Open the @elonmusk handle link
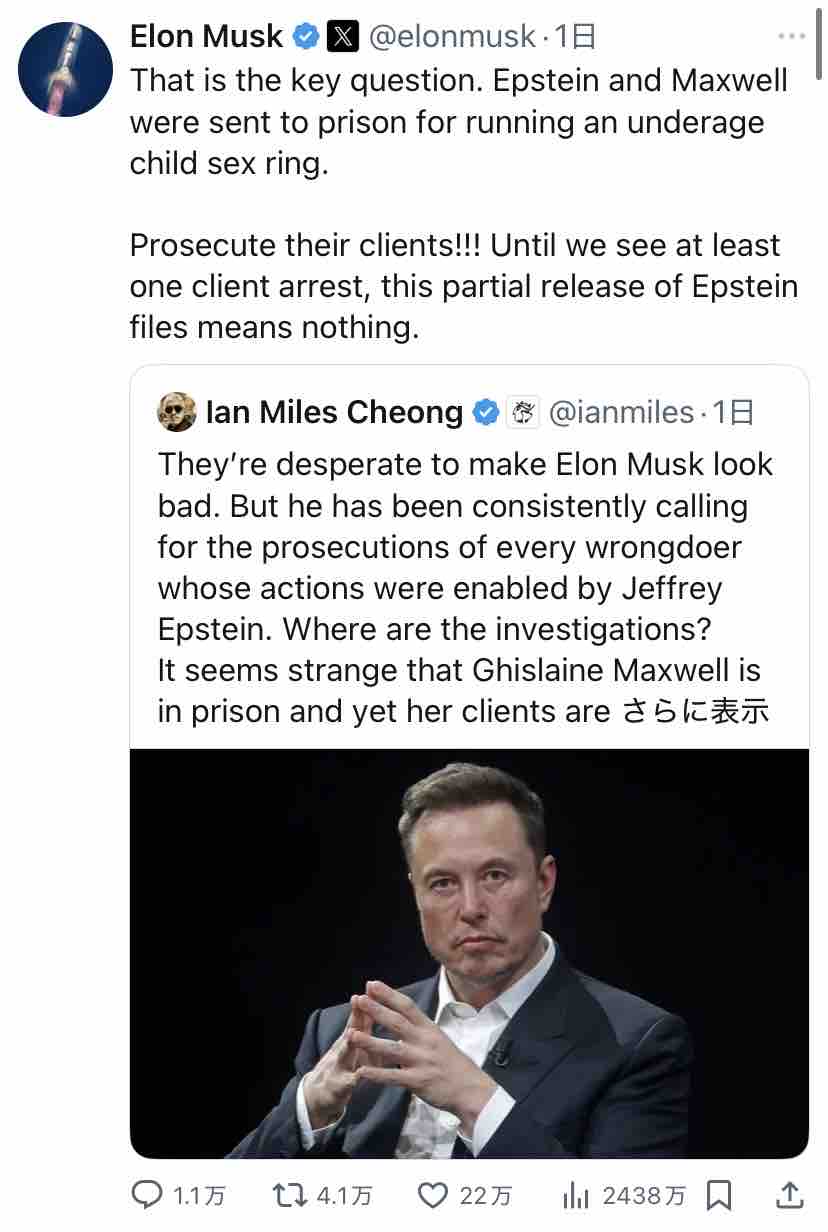The width and height of the screenshot is (828, 1232). click(452, 38)
